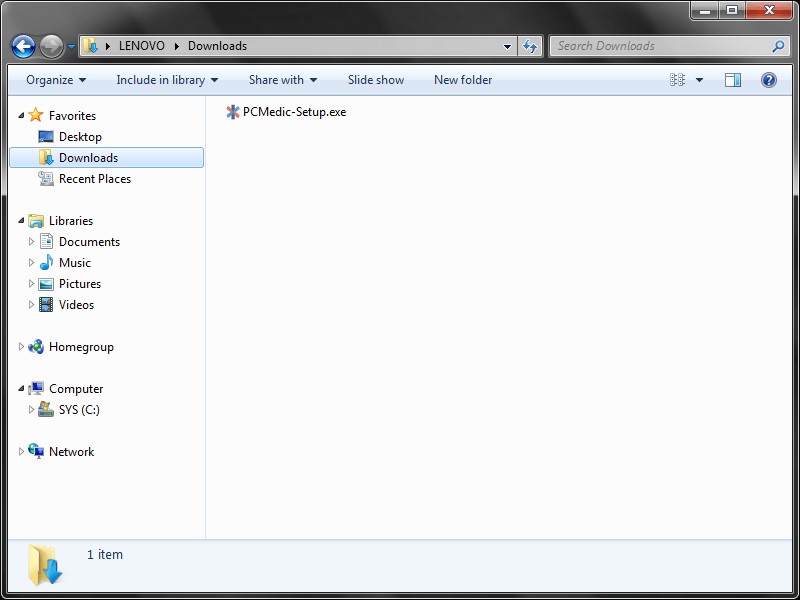This screenshot has width=800, height=600.
Task: Expand the Homegroup node
Action: click(21, 347)
